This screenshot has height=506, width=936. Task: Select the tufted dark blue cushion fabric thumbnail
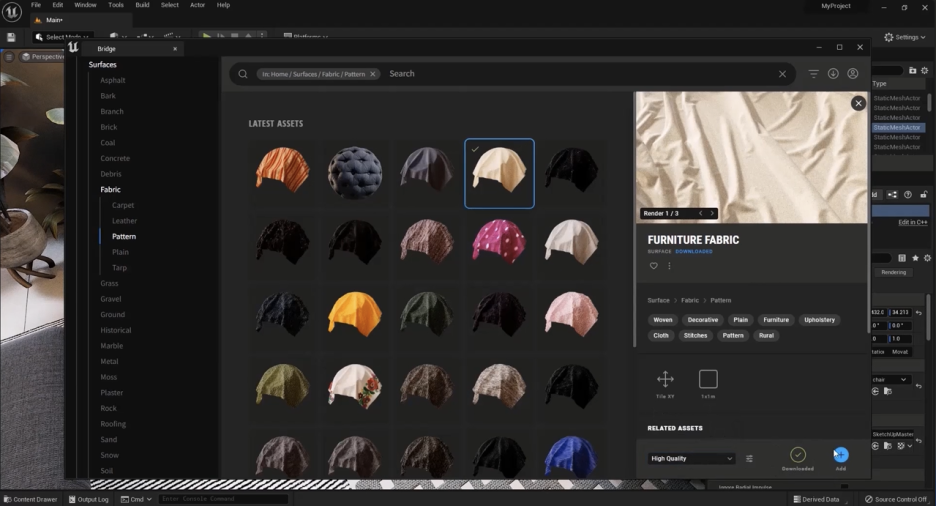(355, 172)
